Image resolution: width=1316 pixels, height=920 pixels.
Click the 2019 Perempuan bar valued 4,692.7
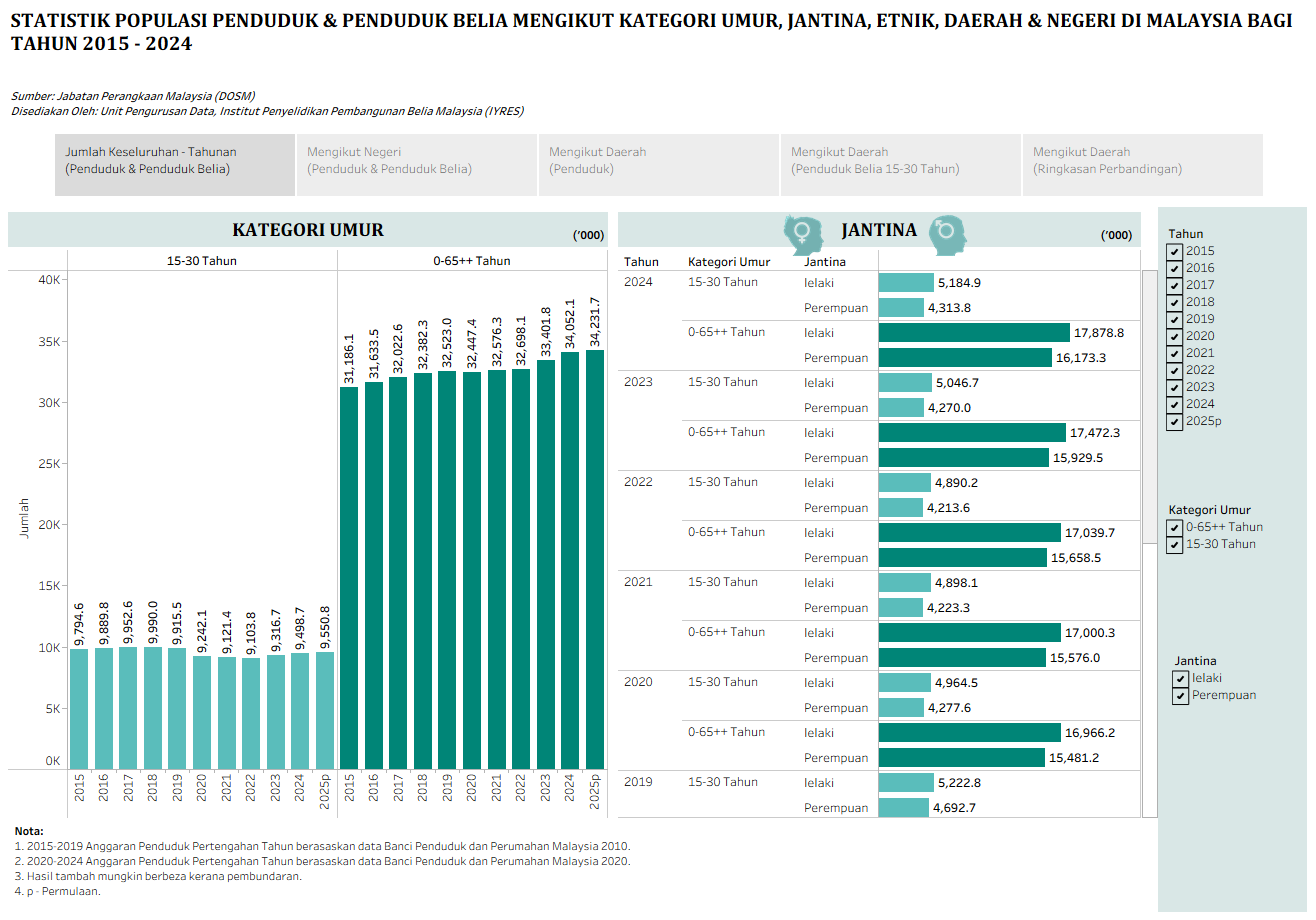pos(904,807)
